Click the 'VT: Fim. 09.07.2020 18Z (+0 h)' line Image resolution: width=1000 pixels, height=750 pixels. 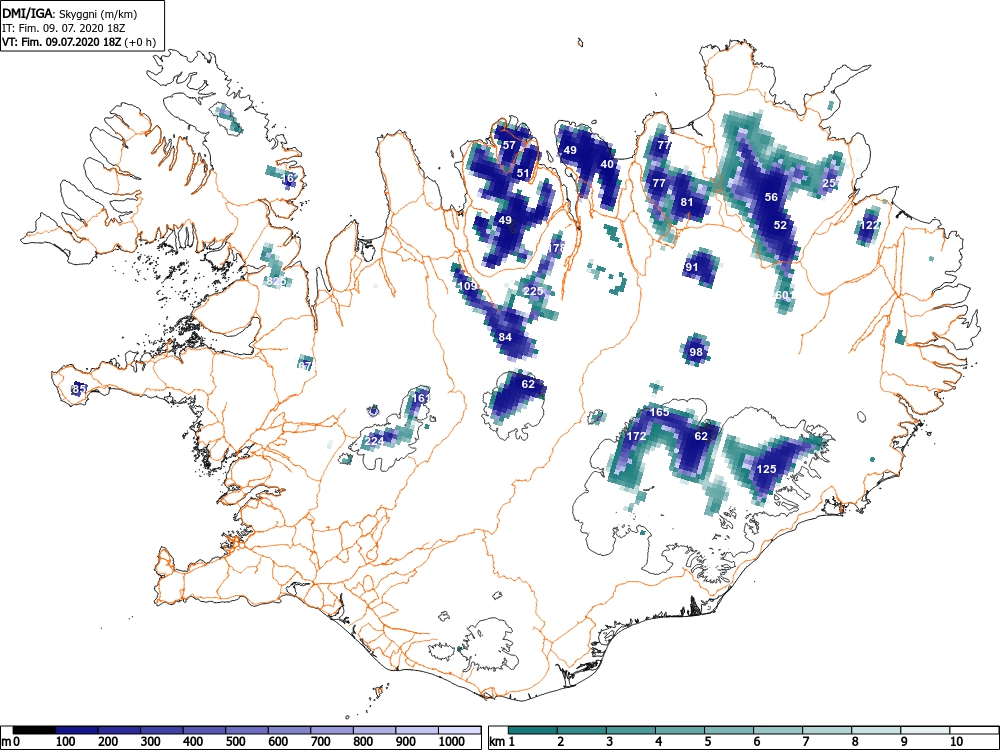tap(78, 42)
